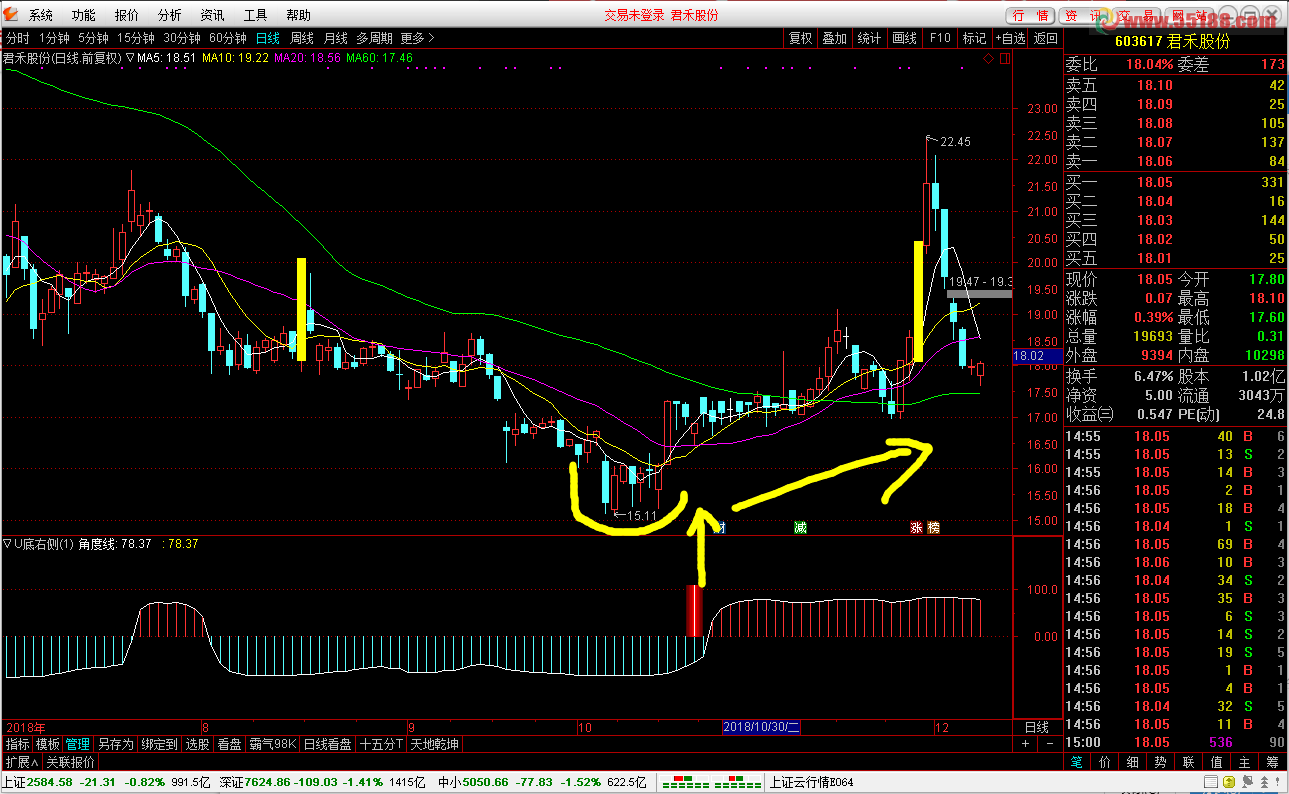1289x794 pixels.
Task: Click the 减 marker on the chart
Action: point(800,527)
